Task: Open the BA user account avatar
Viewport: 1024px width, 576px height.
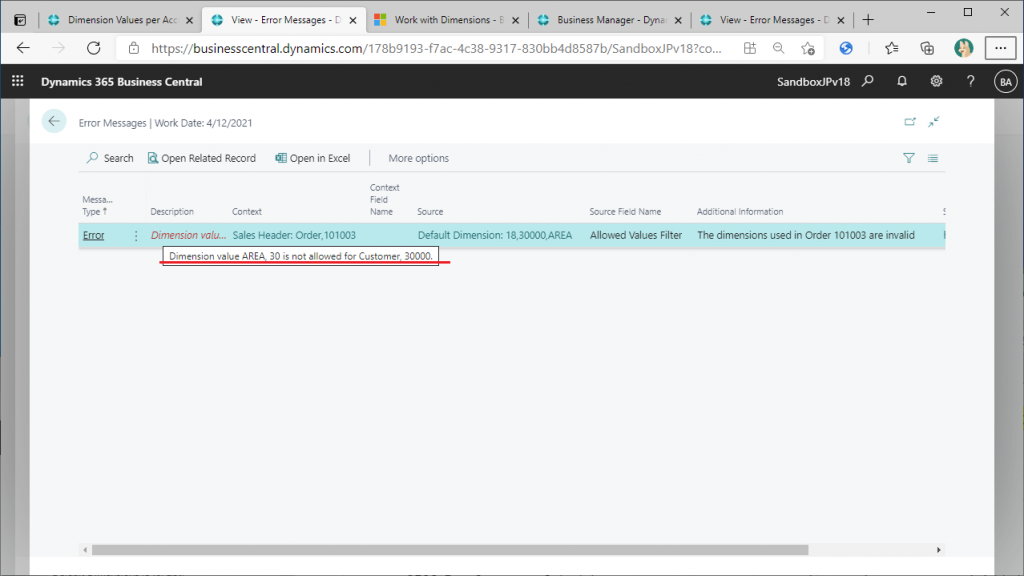Action: 1005,82
